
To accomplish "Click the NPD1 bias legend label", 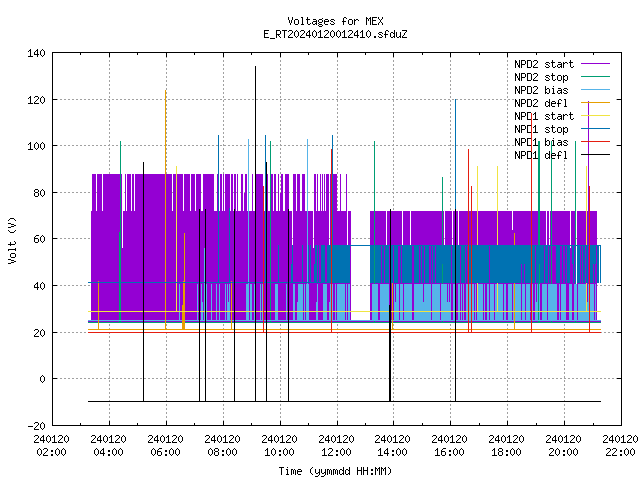I will tap(541, 142).
